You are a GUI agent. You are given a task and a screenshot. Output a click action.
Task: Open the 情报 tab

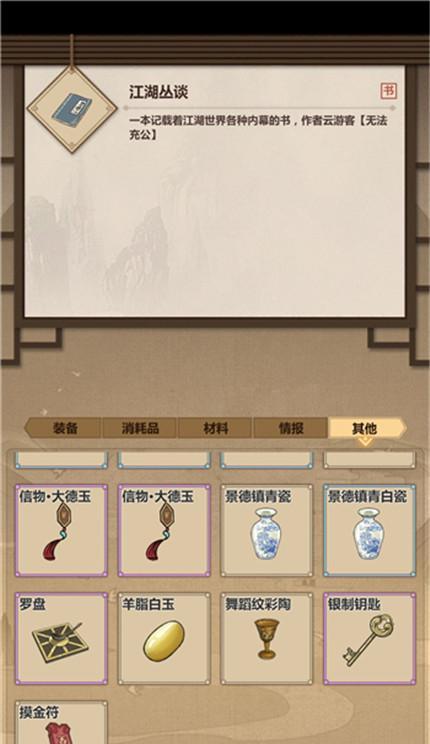(x=290, y=428)
